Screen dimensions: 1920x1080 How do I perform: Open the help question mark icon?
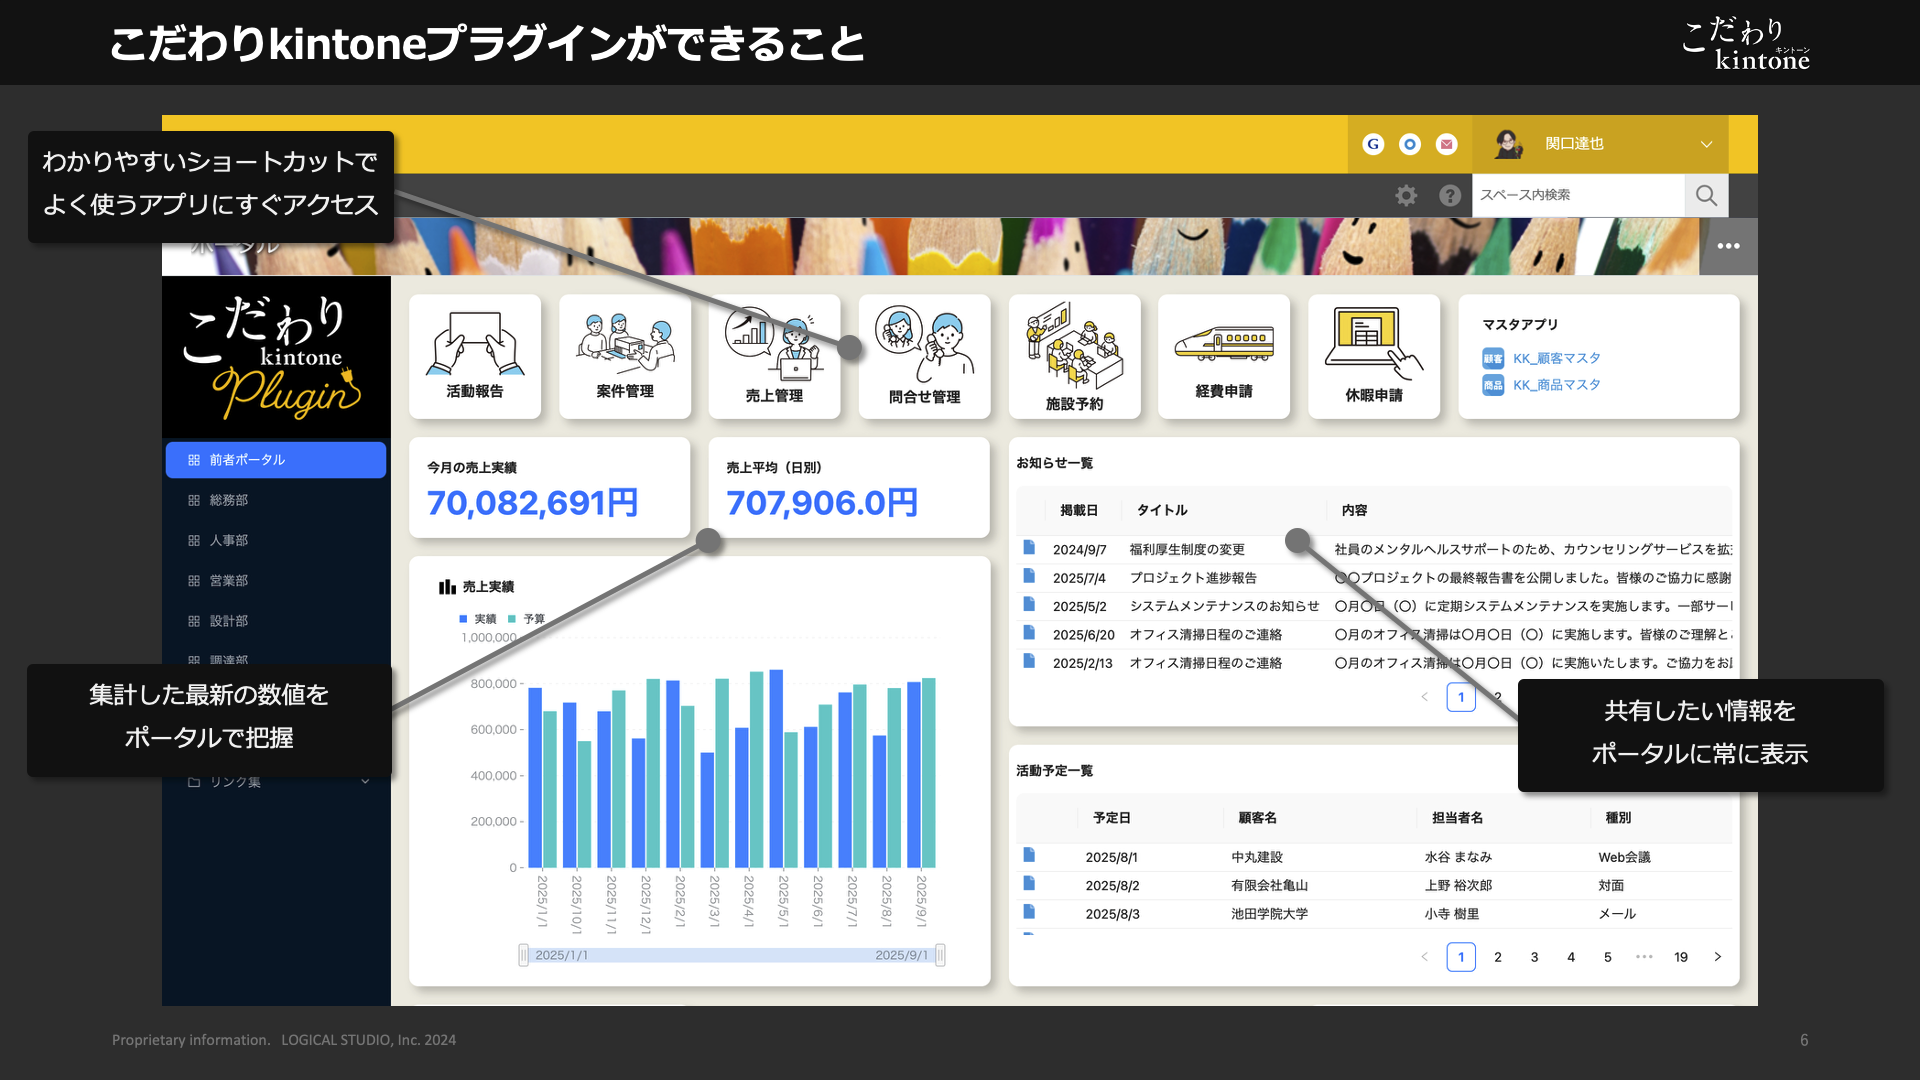pyautogui.click(x=1450, y=195)
